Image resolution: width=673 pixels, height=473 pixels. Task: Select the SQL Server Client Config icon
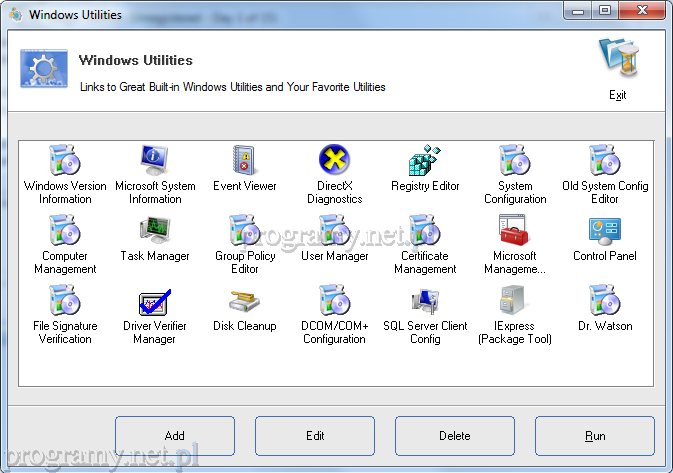point(425,301)
